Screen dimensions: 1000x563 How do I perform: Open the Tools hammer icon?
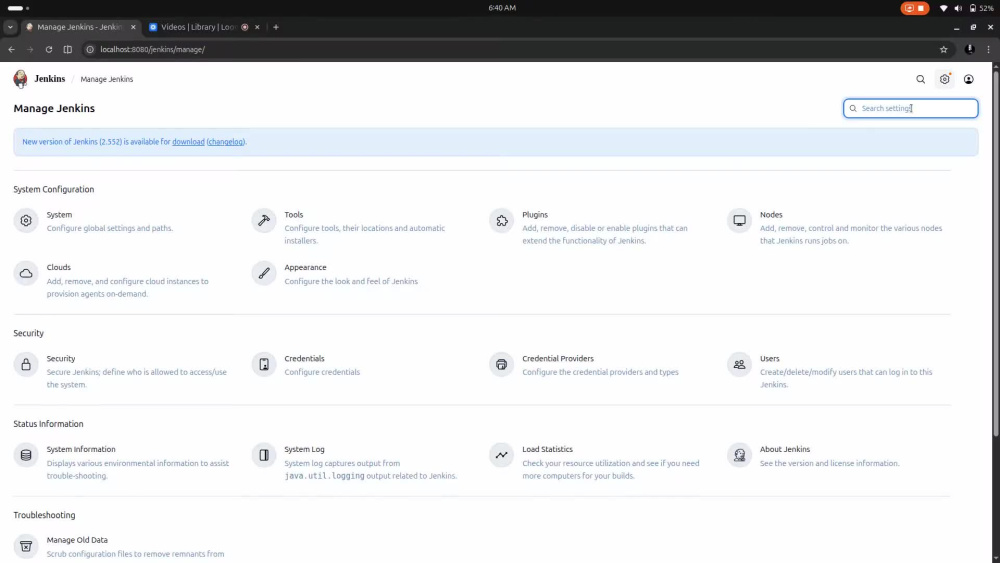tap(263, 221)
